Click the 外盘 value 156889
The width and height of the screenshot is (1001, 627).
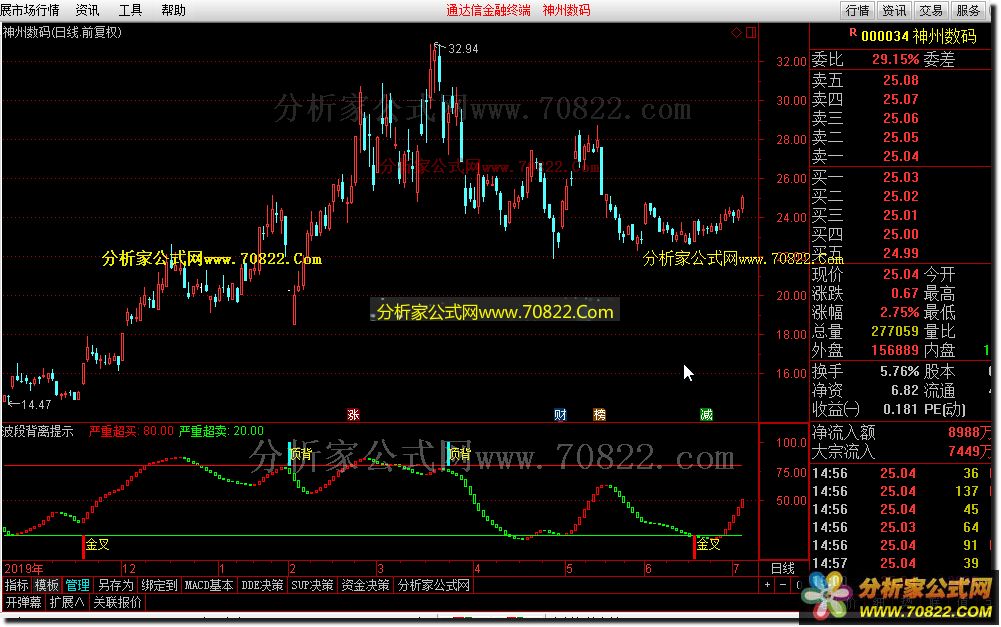pos(895,351)
